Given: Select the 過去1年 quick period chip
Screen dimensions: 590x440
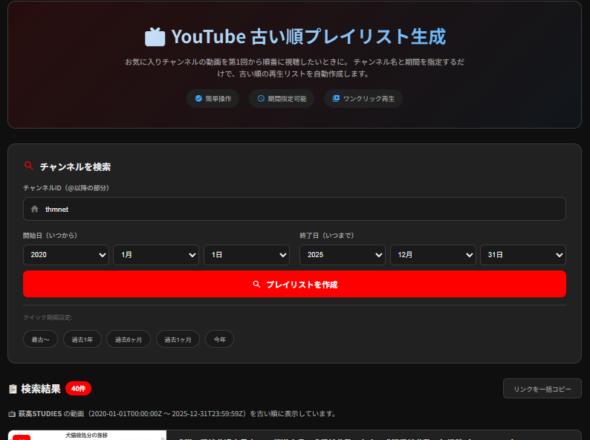Looking at the screenshot, I should click(x=82, y=339).
